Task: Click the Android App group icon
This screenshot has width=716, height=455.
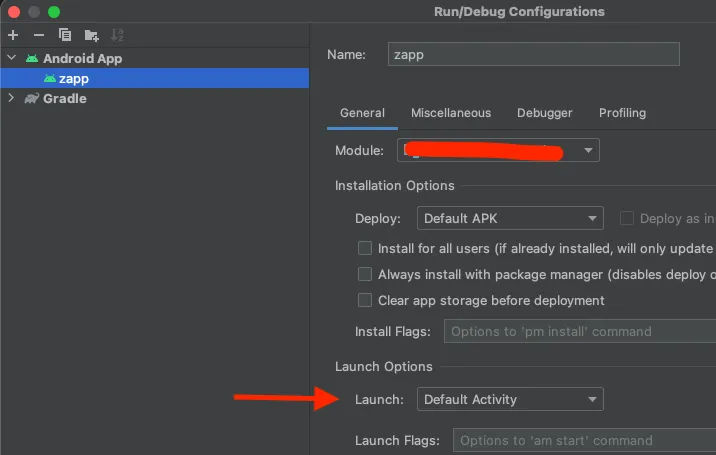Action: (x=32, y=59)
